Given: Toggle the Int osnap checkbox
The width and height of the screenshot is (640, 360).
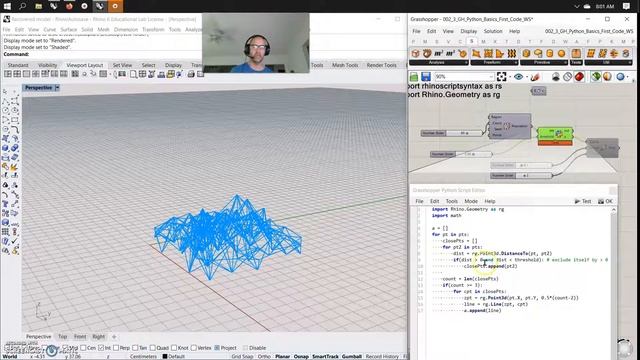Looking at the screenshot, I should [101, 348].
